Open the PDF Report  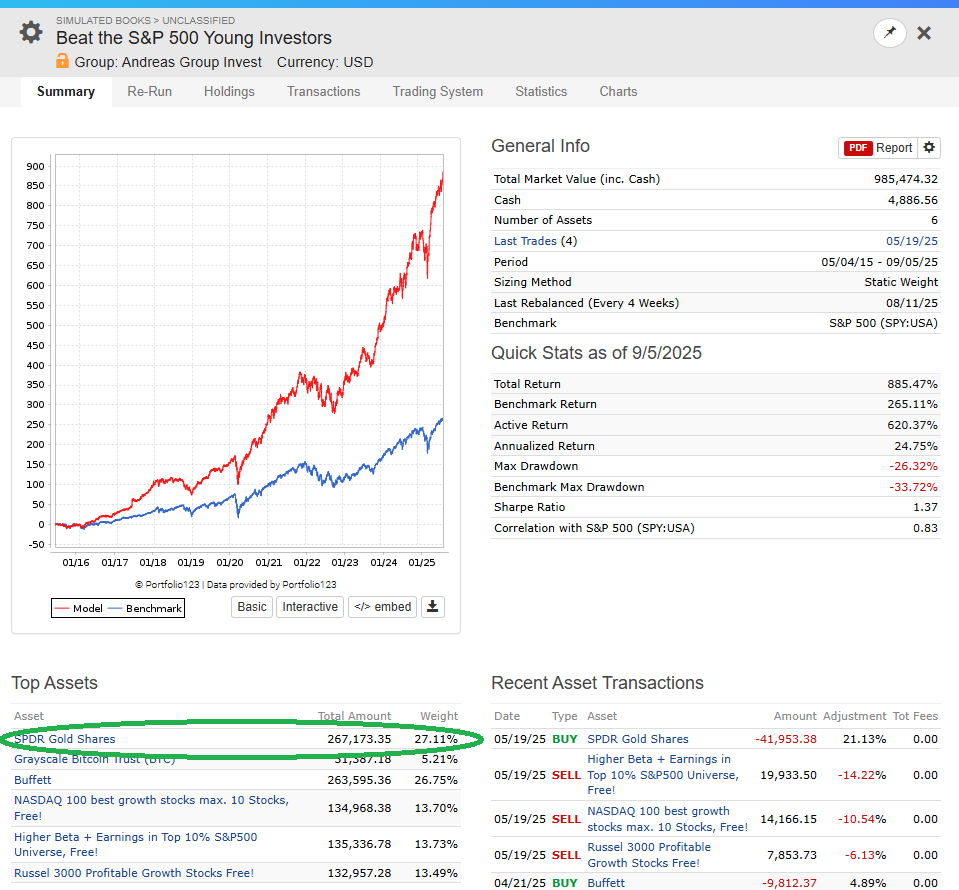point(878,147)
